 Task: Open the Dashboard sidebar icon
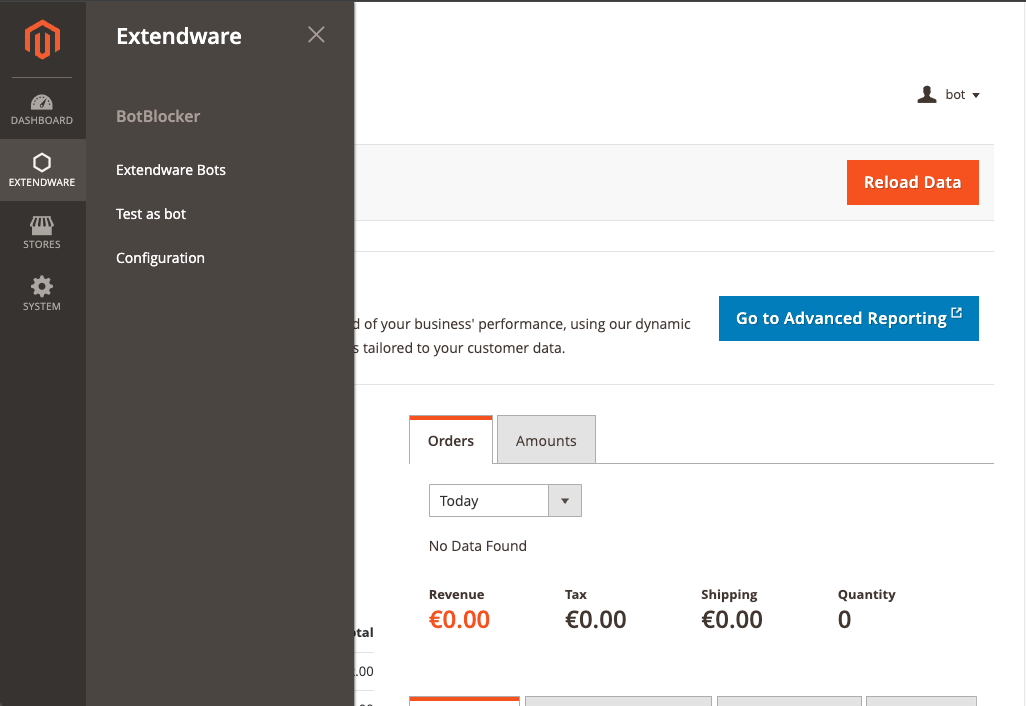pyautogui.click(x=42, y=102)
